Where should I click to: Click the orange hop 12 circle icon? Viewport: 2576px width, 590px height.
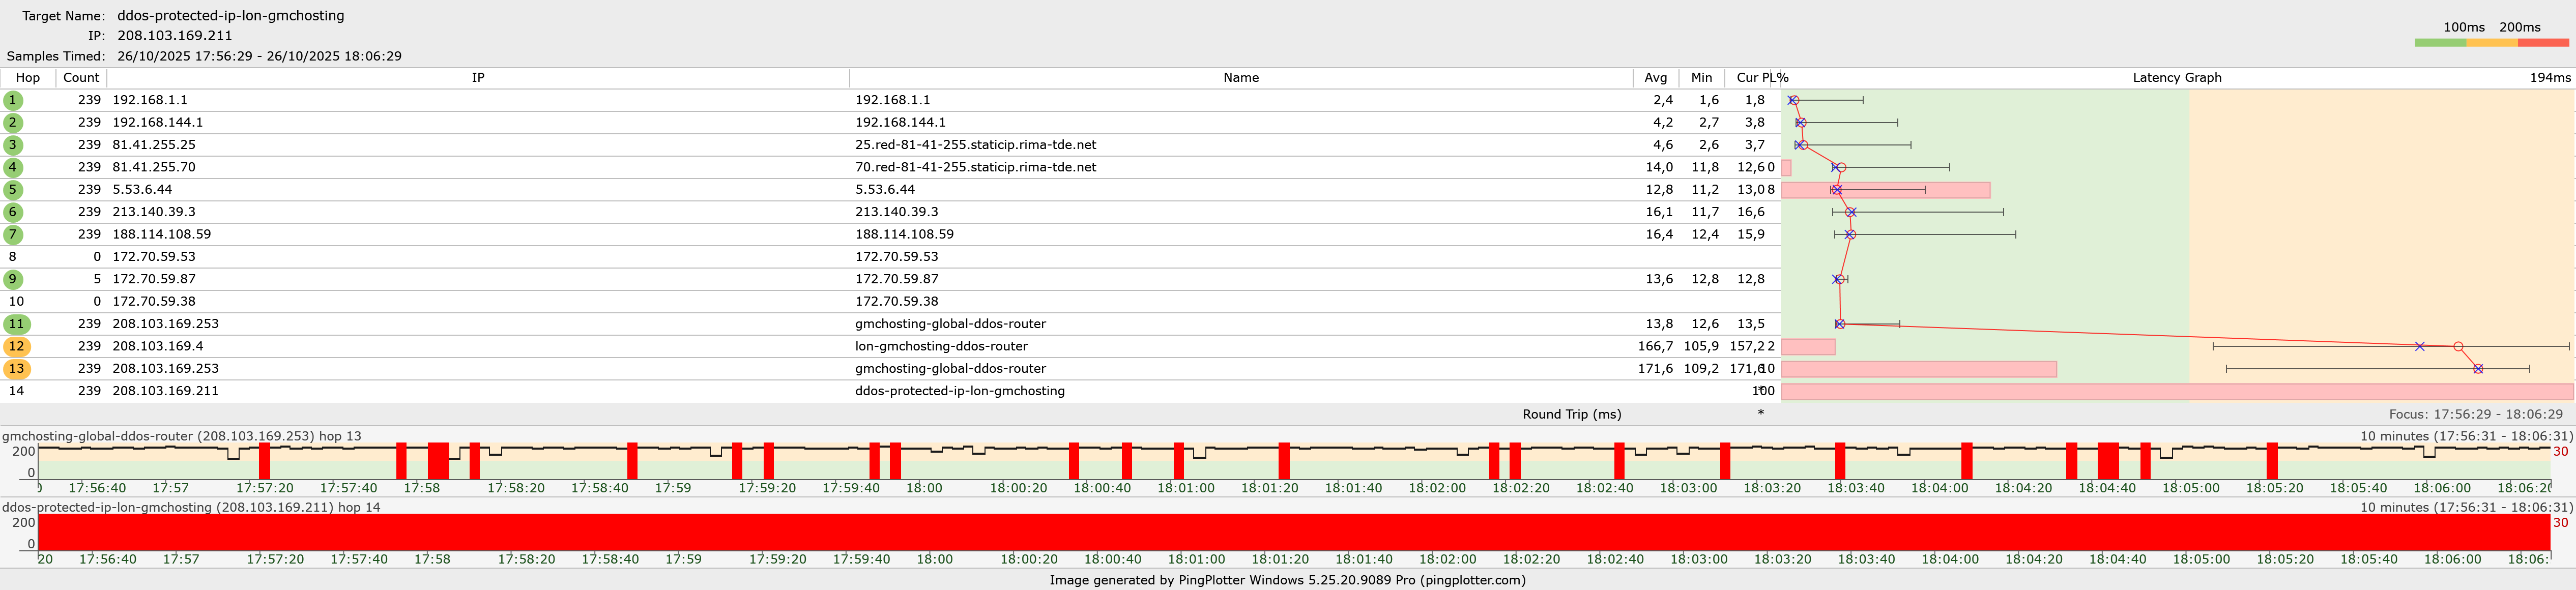(x=16, y=346)
